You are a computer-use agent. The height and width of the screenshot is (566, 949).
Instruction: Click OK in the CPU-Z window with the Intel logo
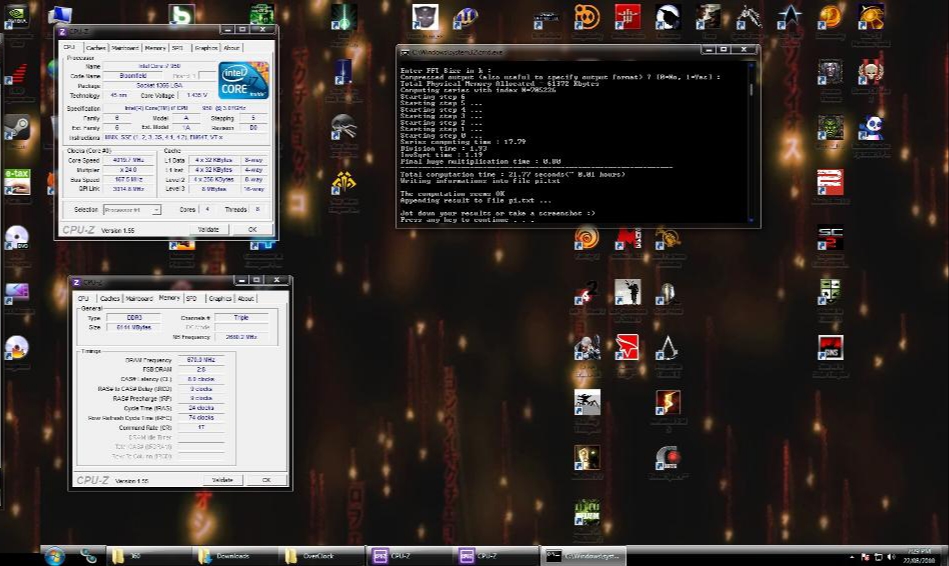point(252,229)
